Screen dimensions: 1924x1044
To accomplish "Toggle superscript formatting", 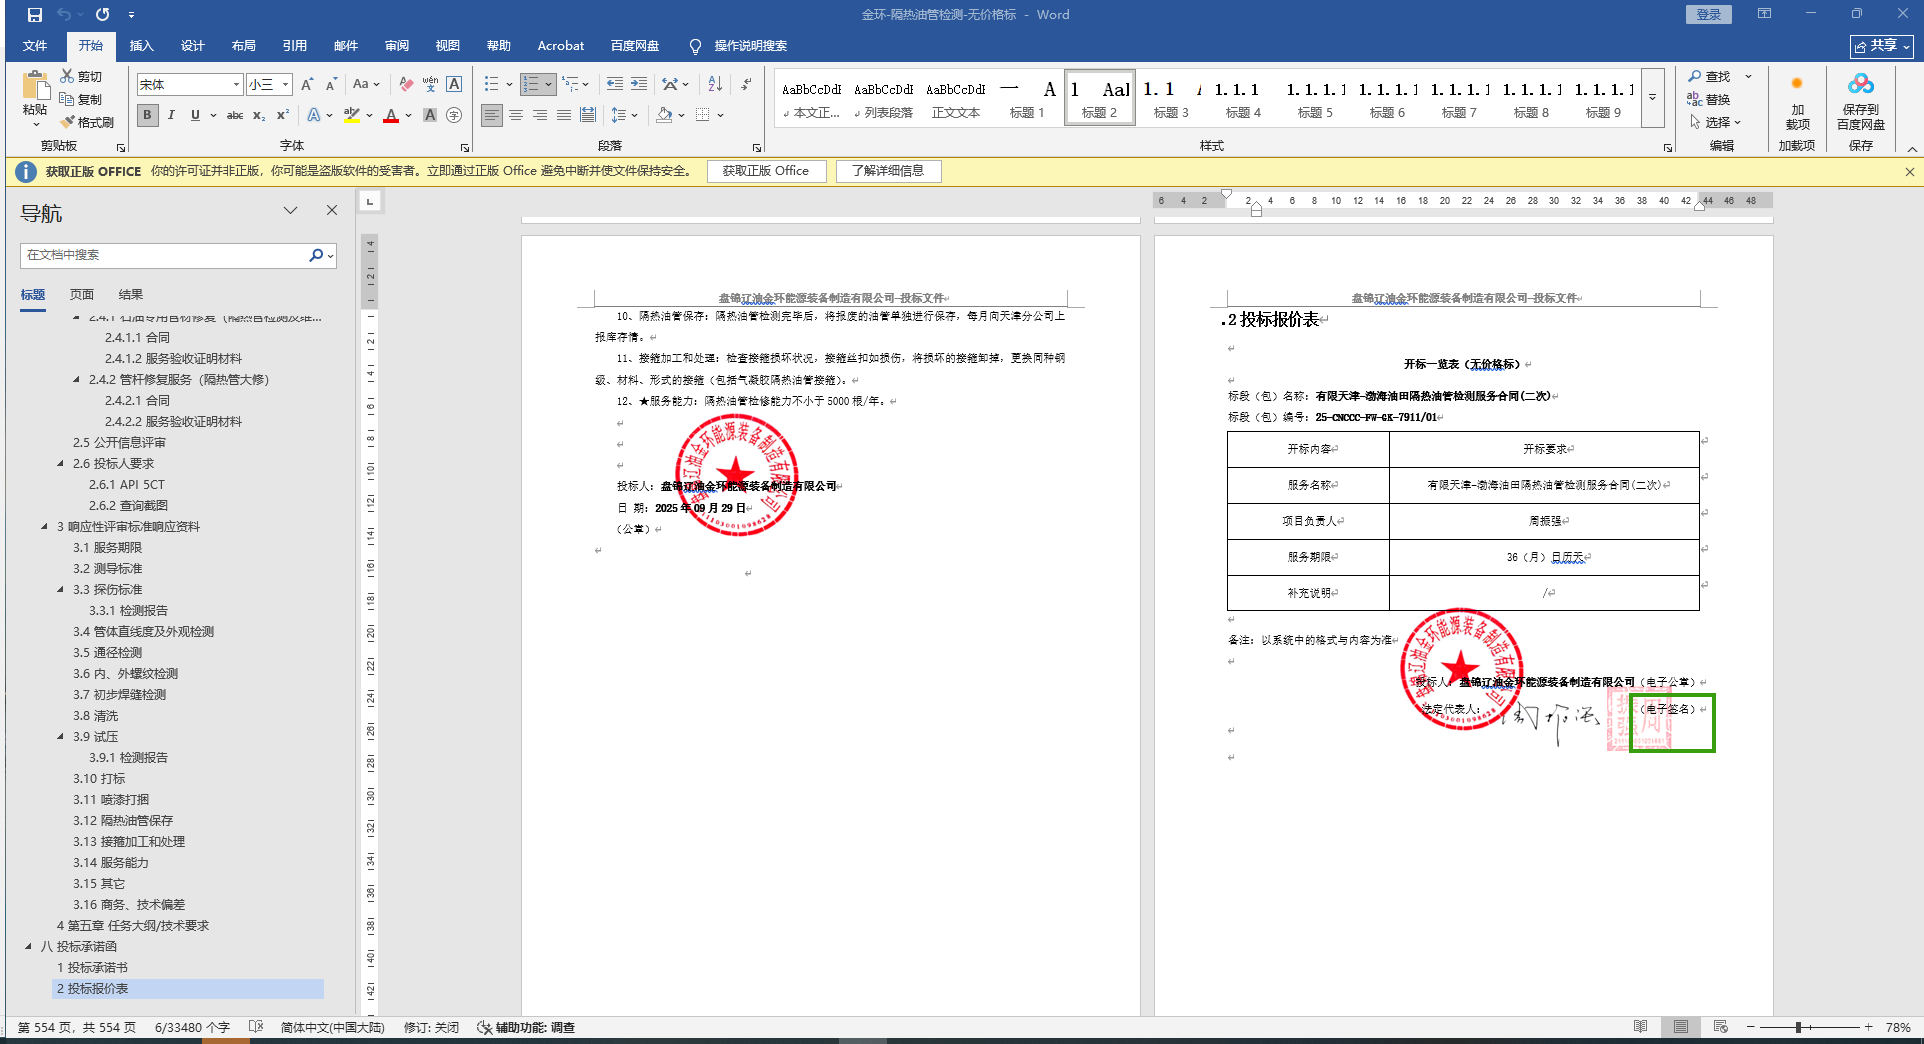I will pos(283,115).
